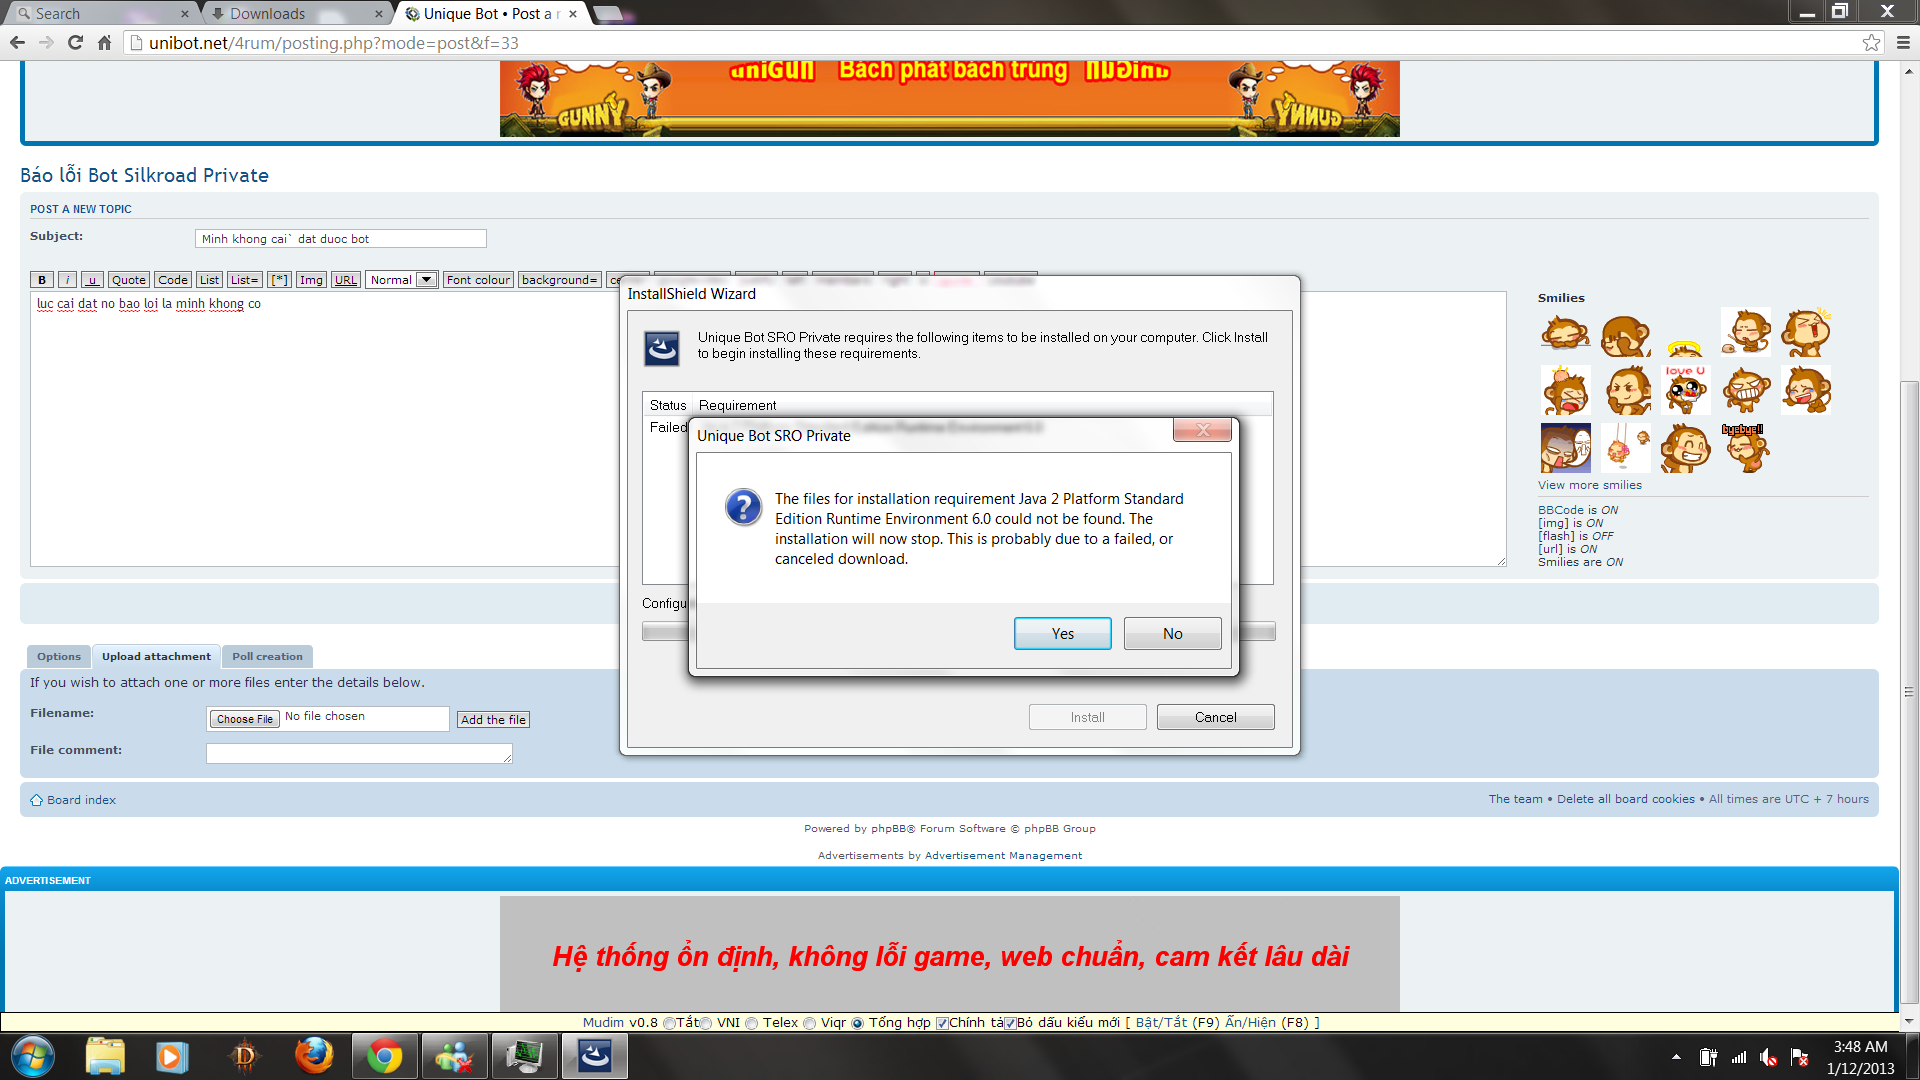Click the background= BBCode button
The image size is (1920, 1080).
(559, 280)
